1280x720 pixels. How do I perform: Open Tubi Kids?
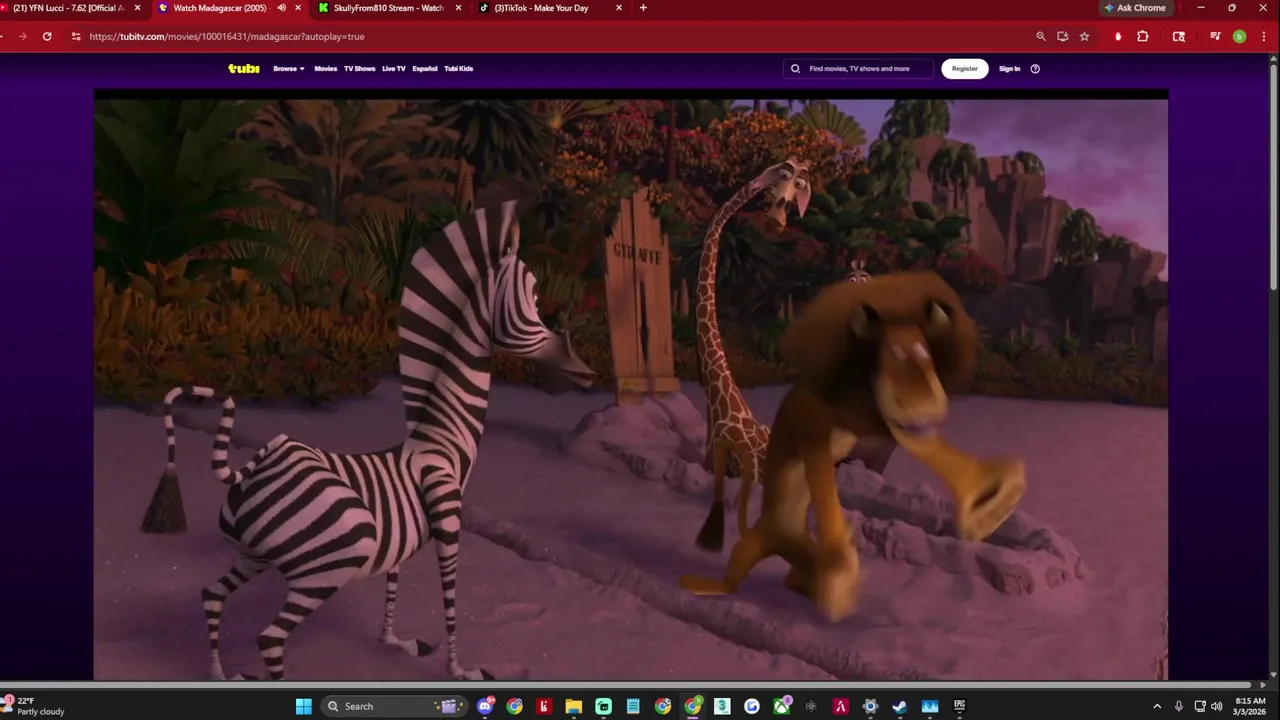click(459, 69)
